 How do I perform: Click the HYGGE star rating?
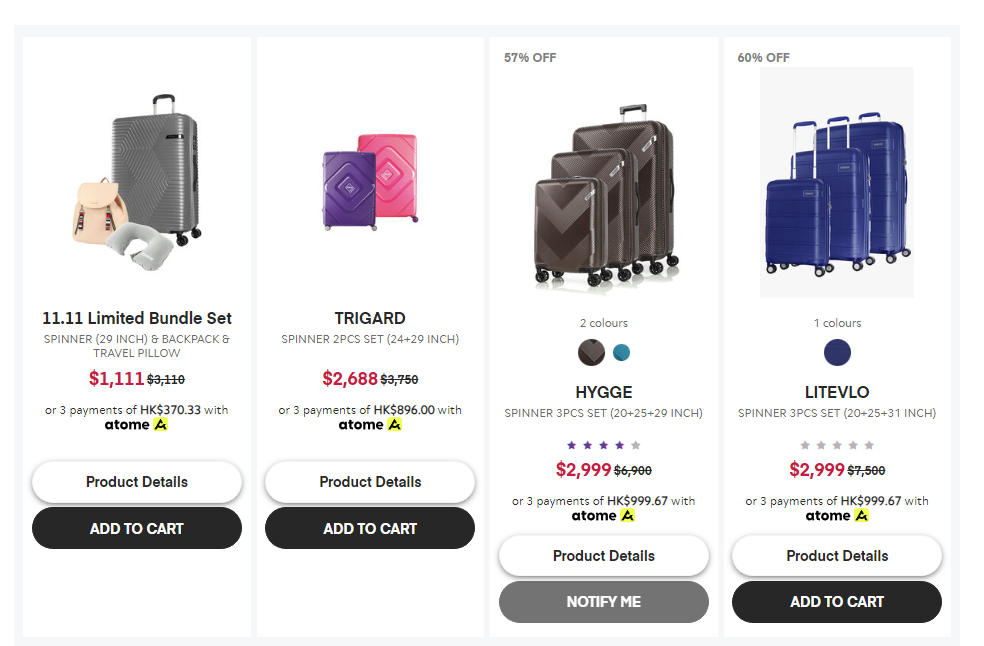click(603, 445)
